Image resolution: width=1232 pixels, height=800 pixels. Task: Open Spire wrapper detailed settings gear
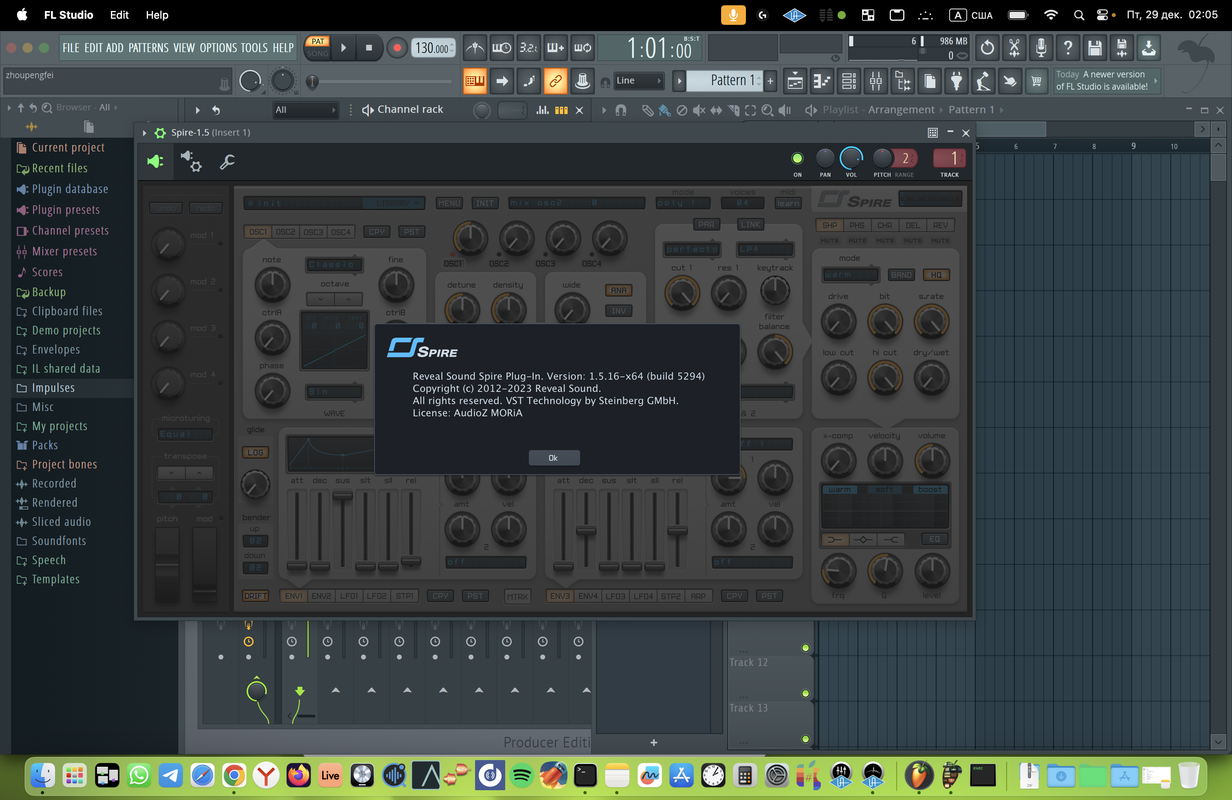(190, 161)
